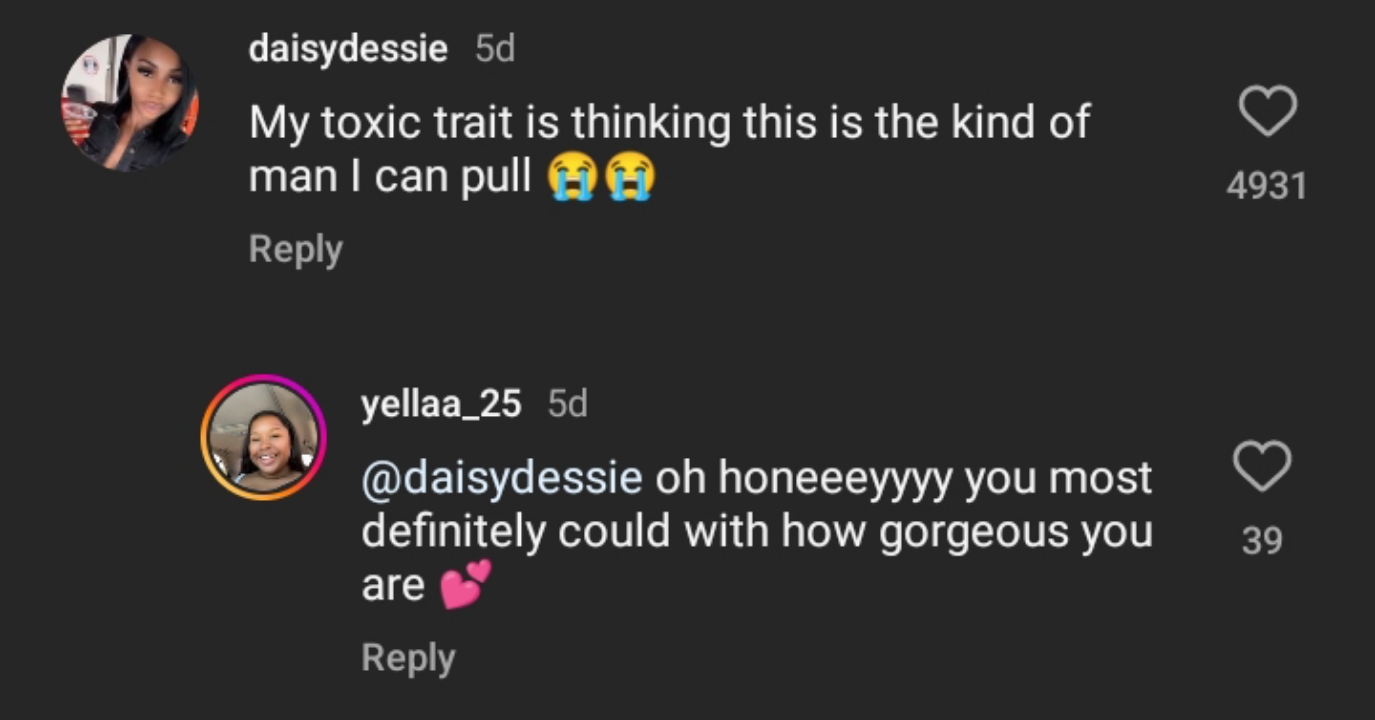Reply to yellaa_25's comment

(408, 658)
